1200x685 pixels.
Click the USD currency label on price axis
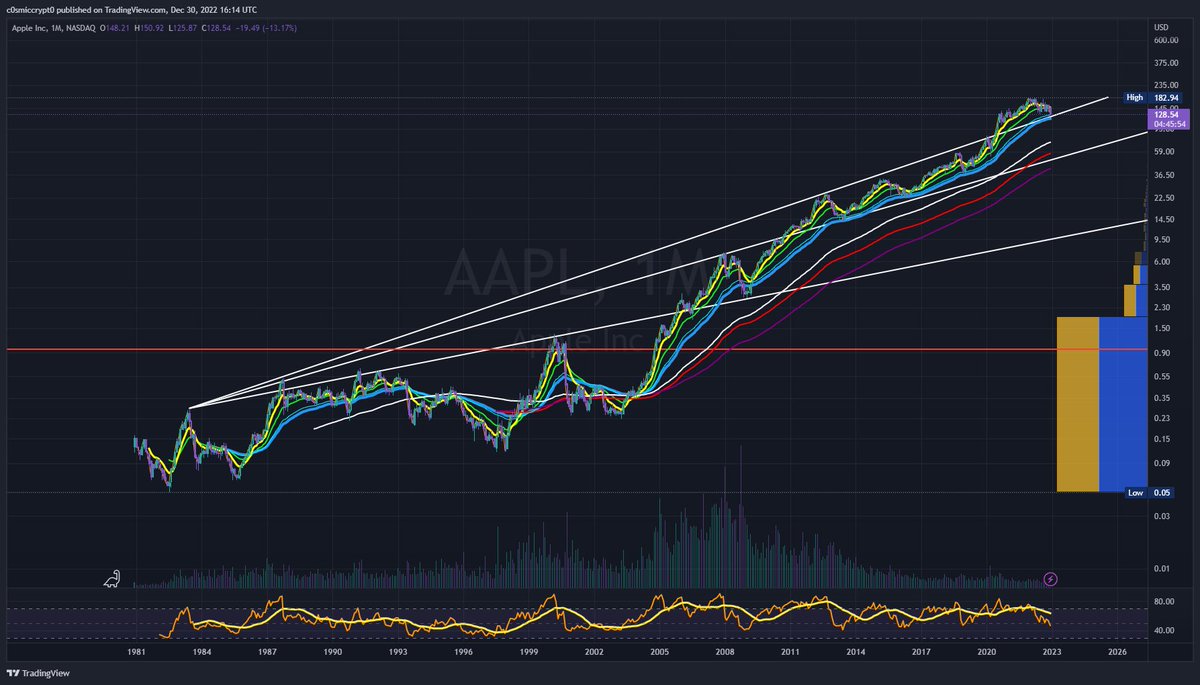click(1161, 27)
